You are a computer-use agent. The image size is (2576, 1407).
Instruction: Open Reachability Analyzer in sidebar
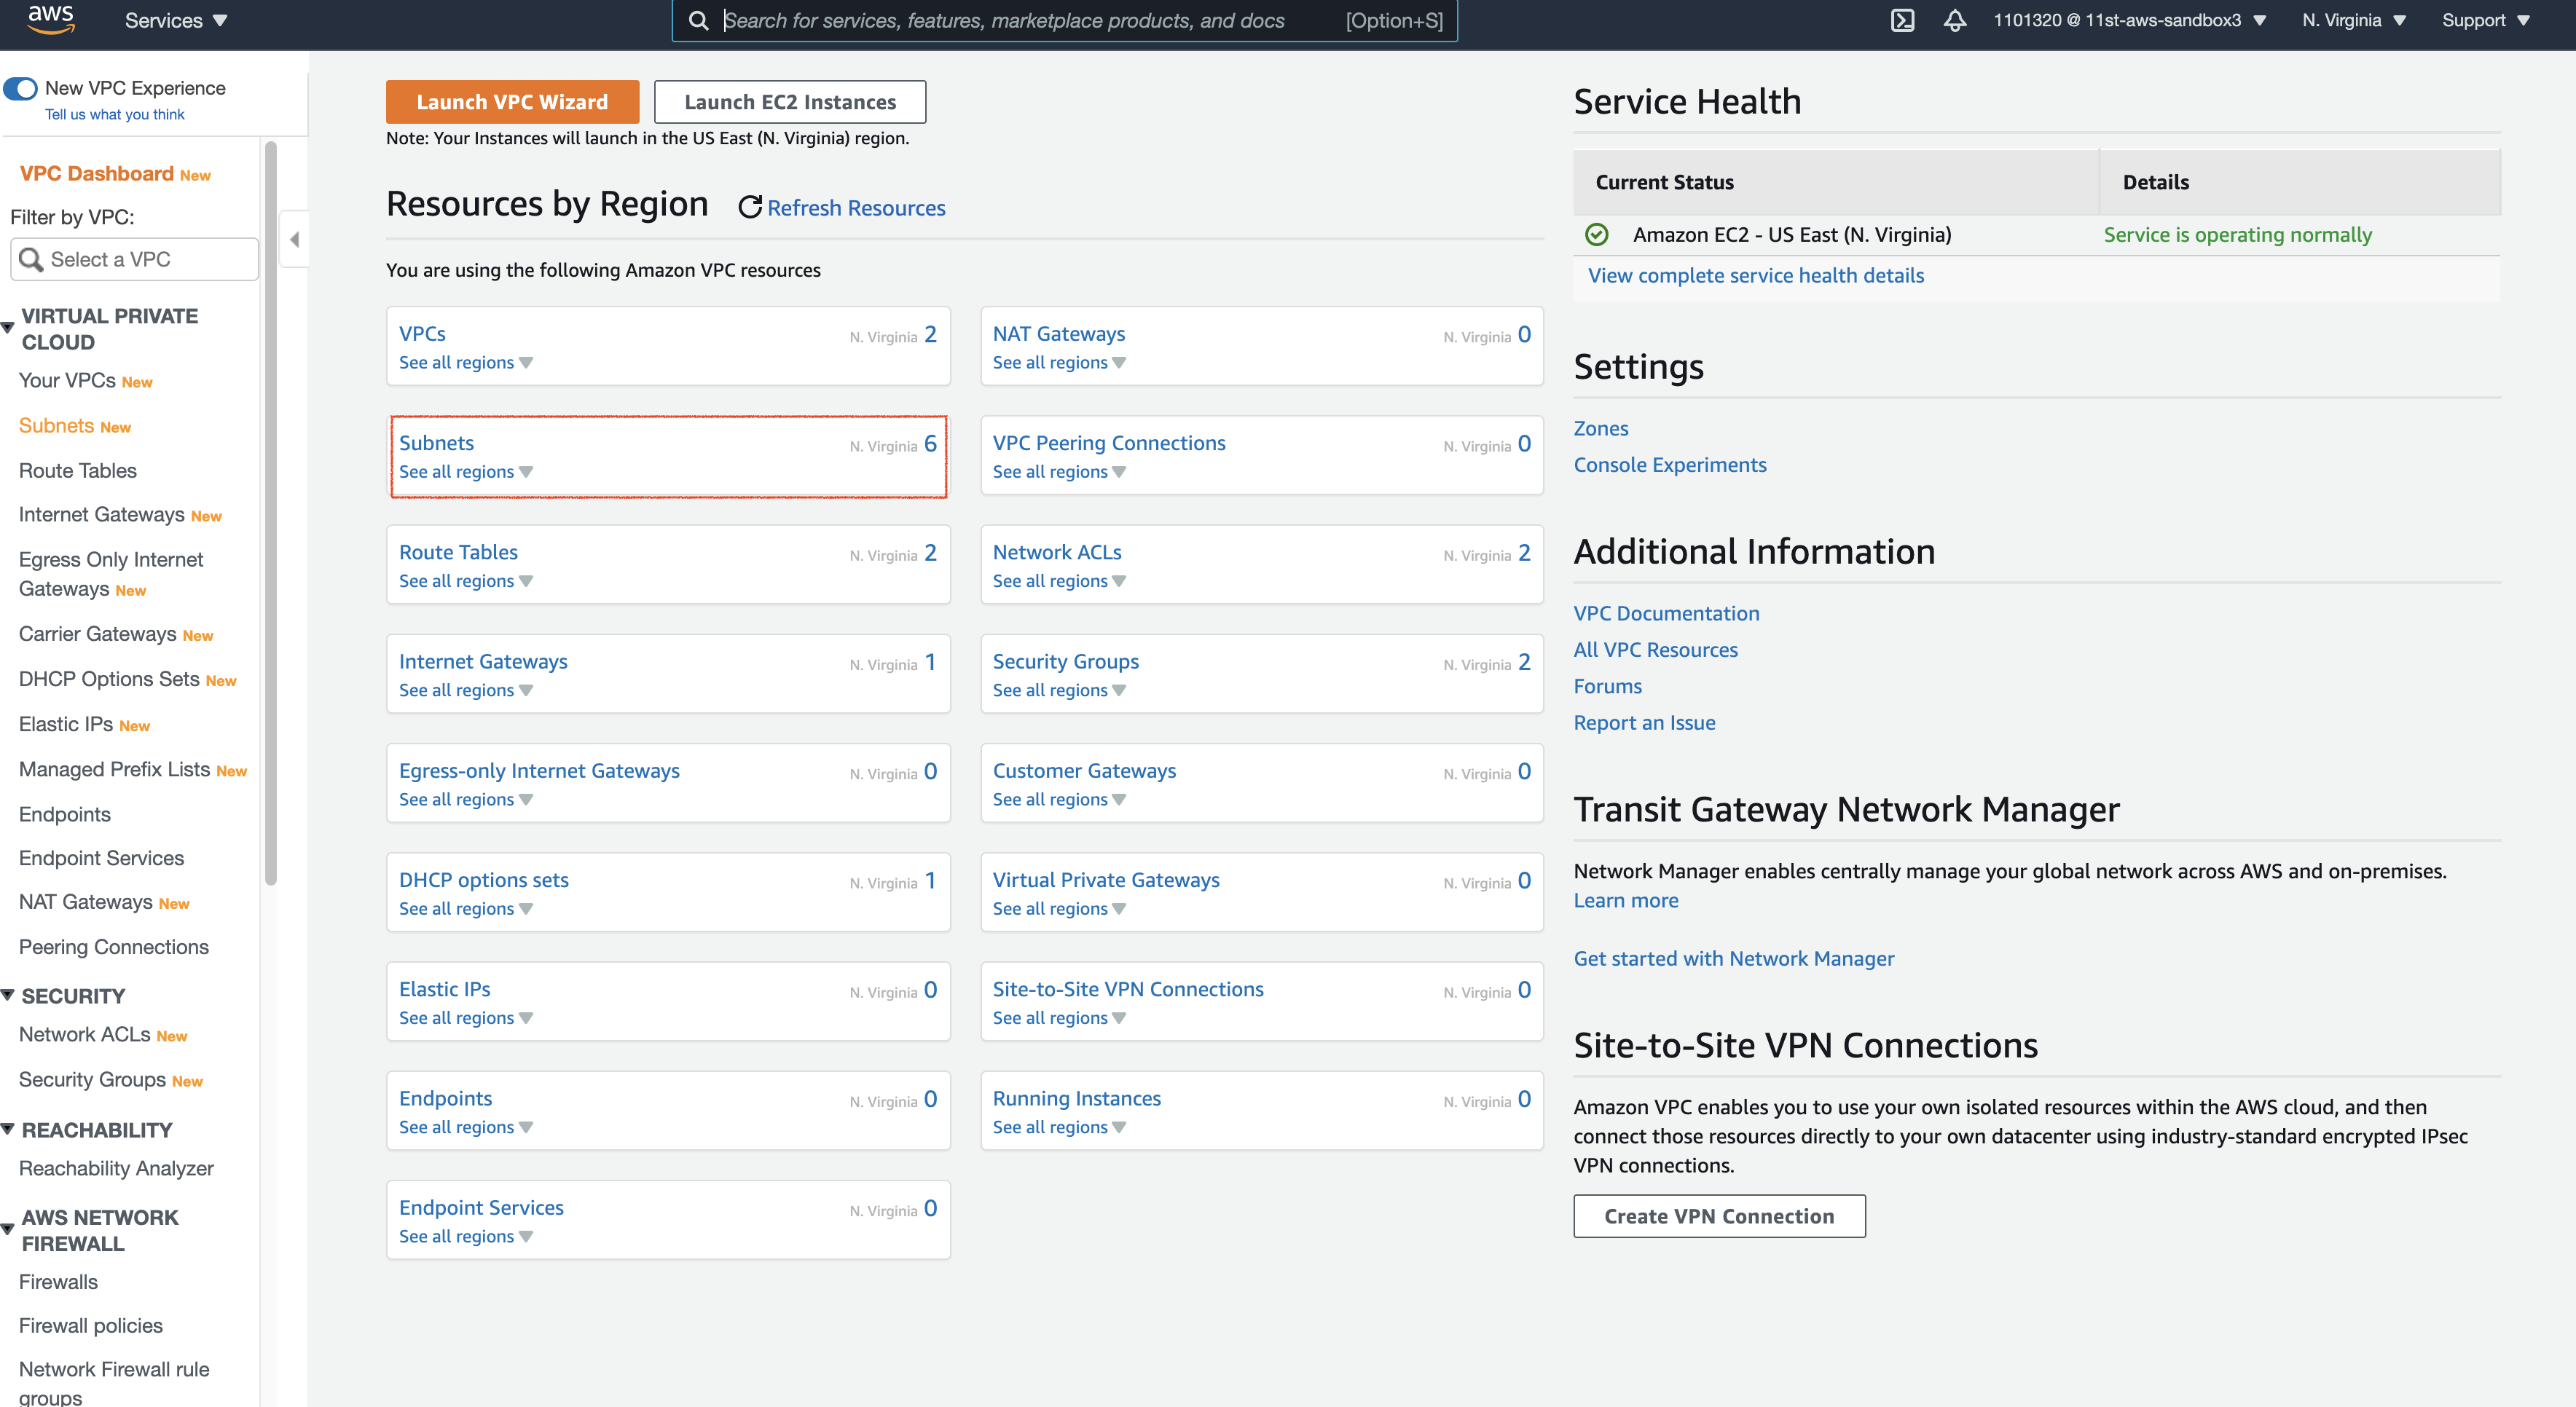pyautogui.click(x=116, y=1168)
